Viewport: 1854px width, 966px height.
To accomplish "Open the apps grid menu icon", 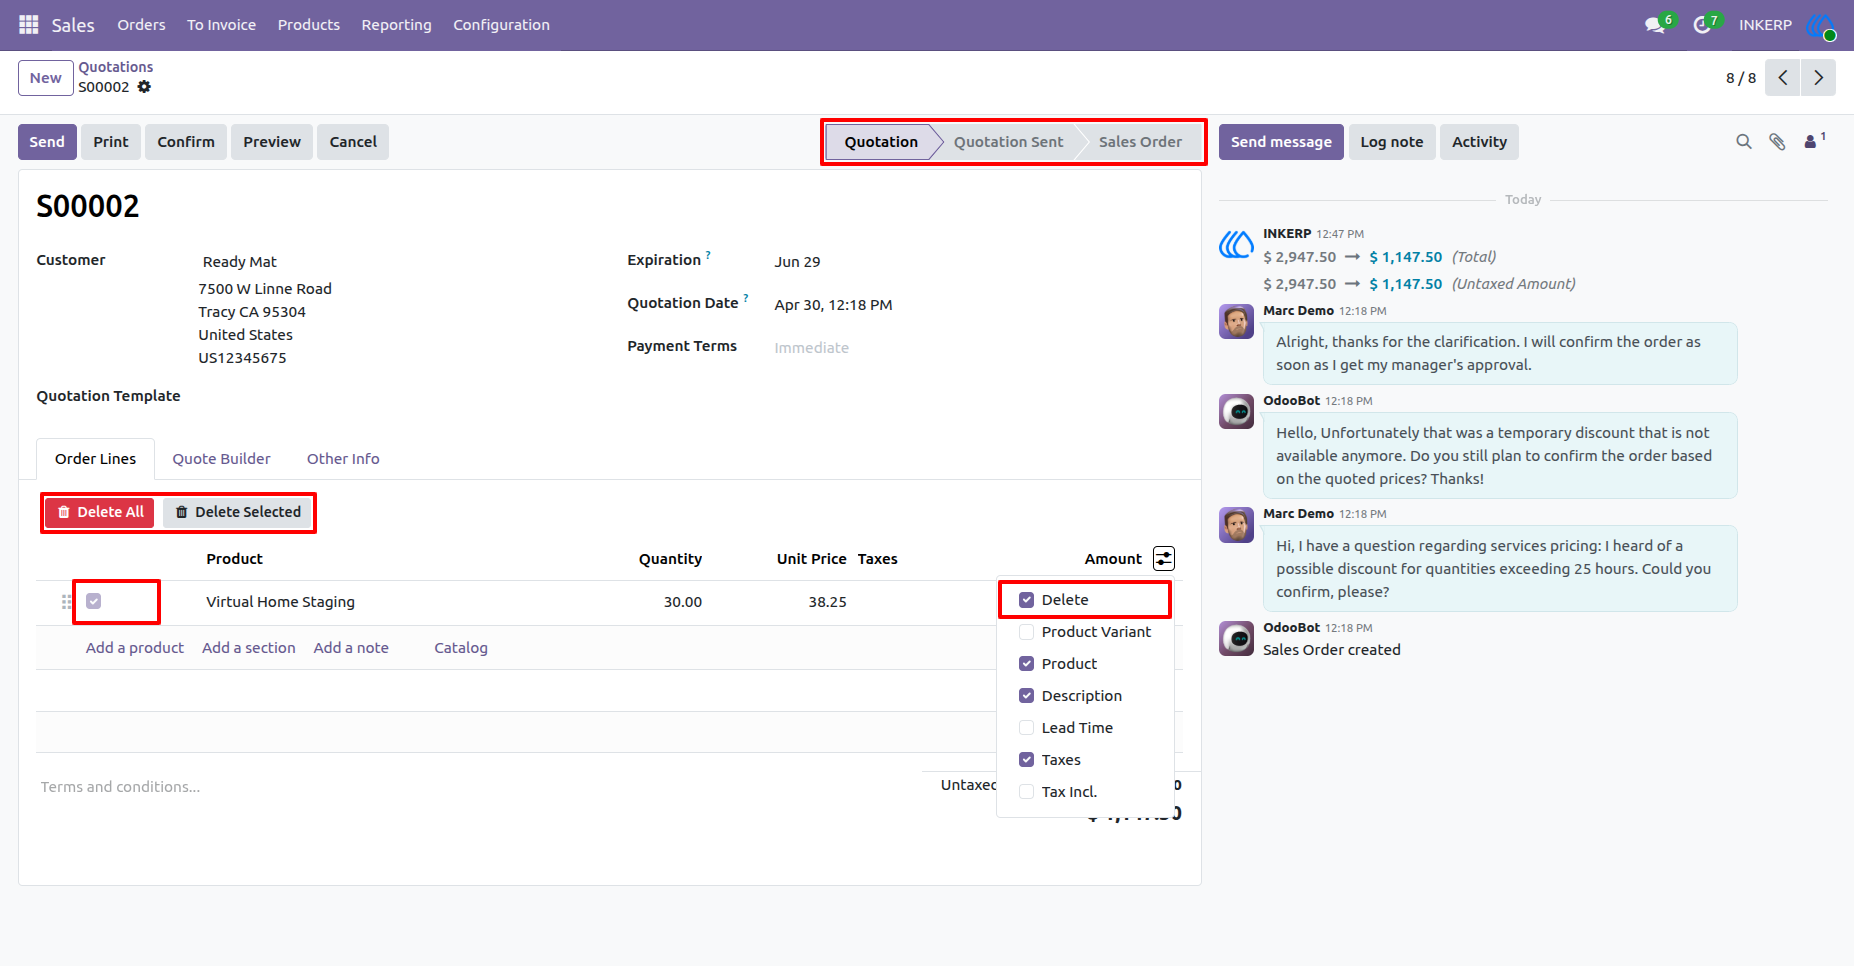I will click(29, 24).
